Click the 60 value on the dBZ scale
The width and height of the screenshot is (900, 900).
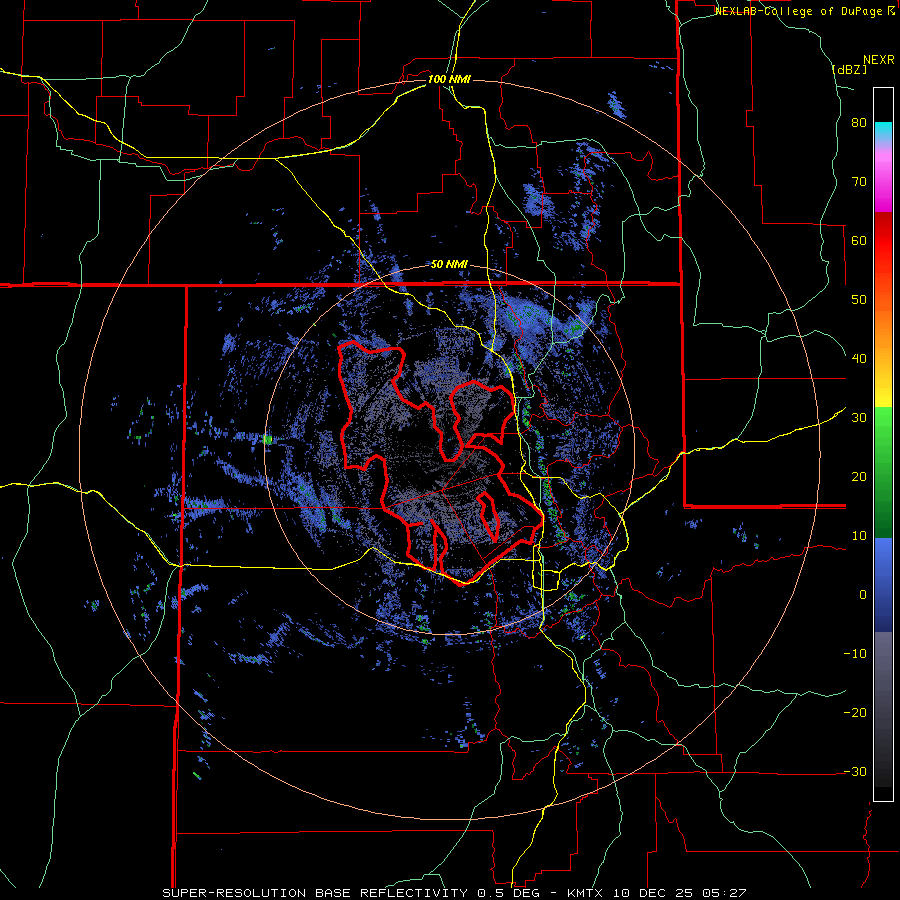(x=859, y=240)
